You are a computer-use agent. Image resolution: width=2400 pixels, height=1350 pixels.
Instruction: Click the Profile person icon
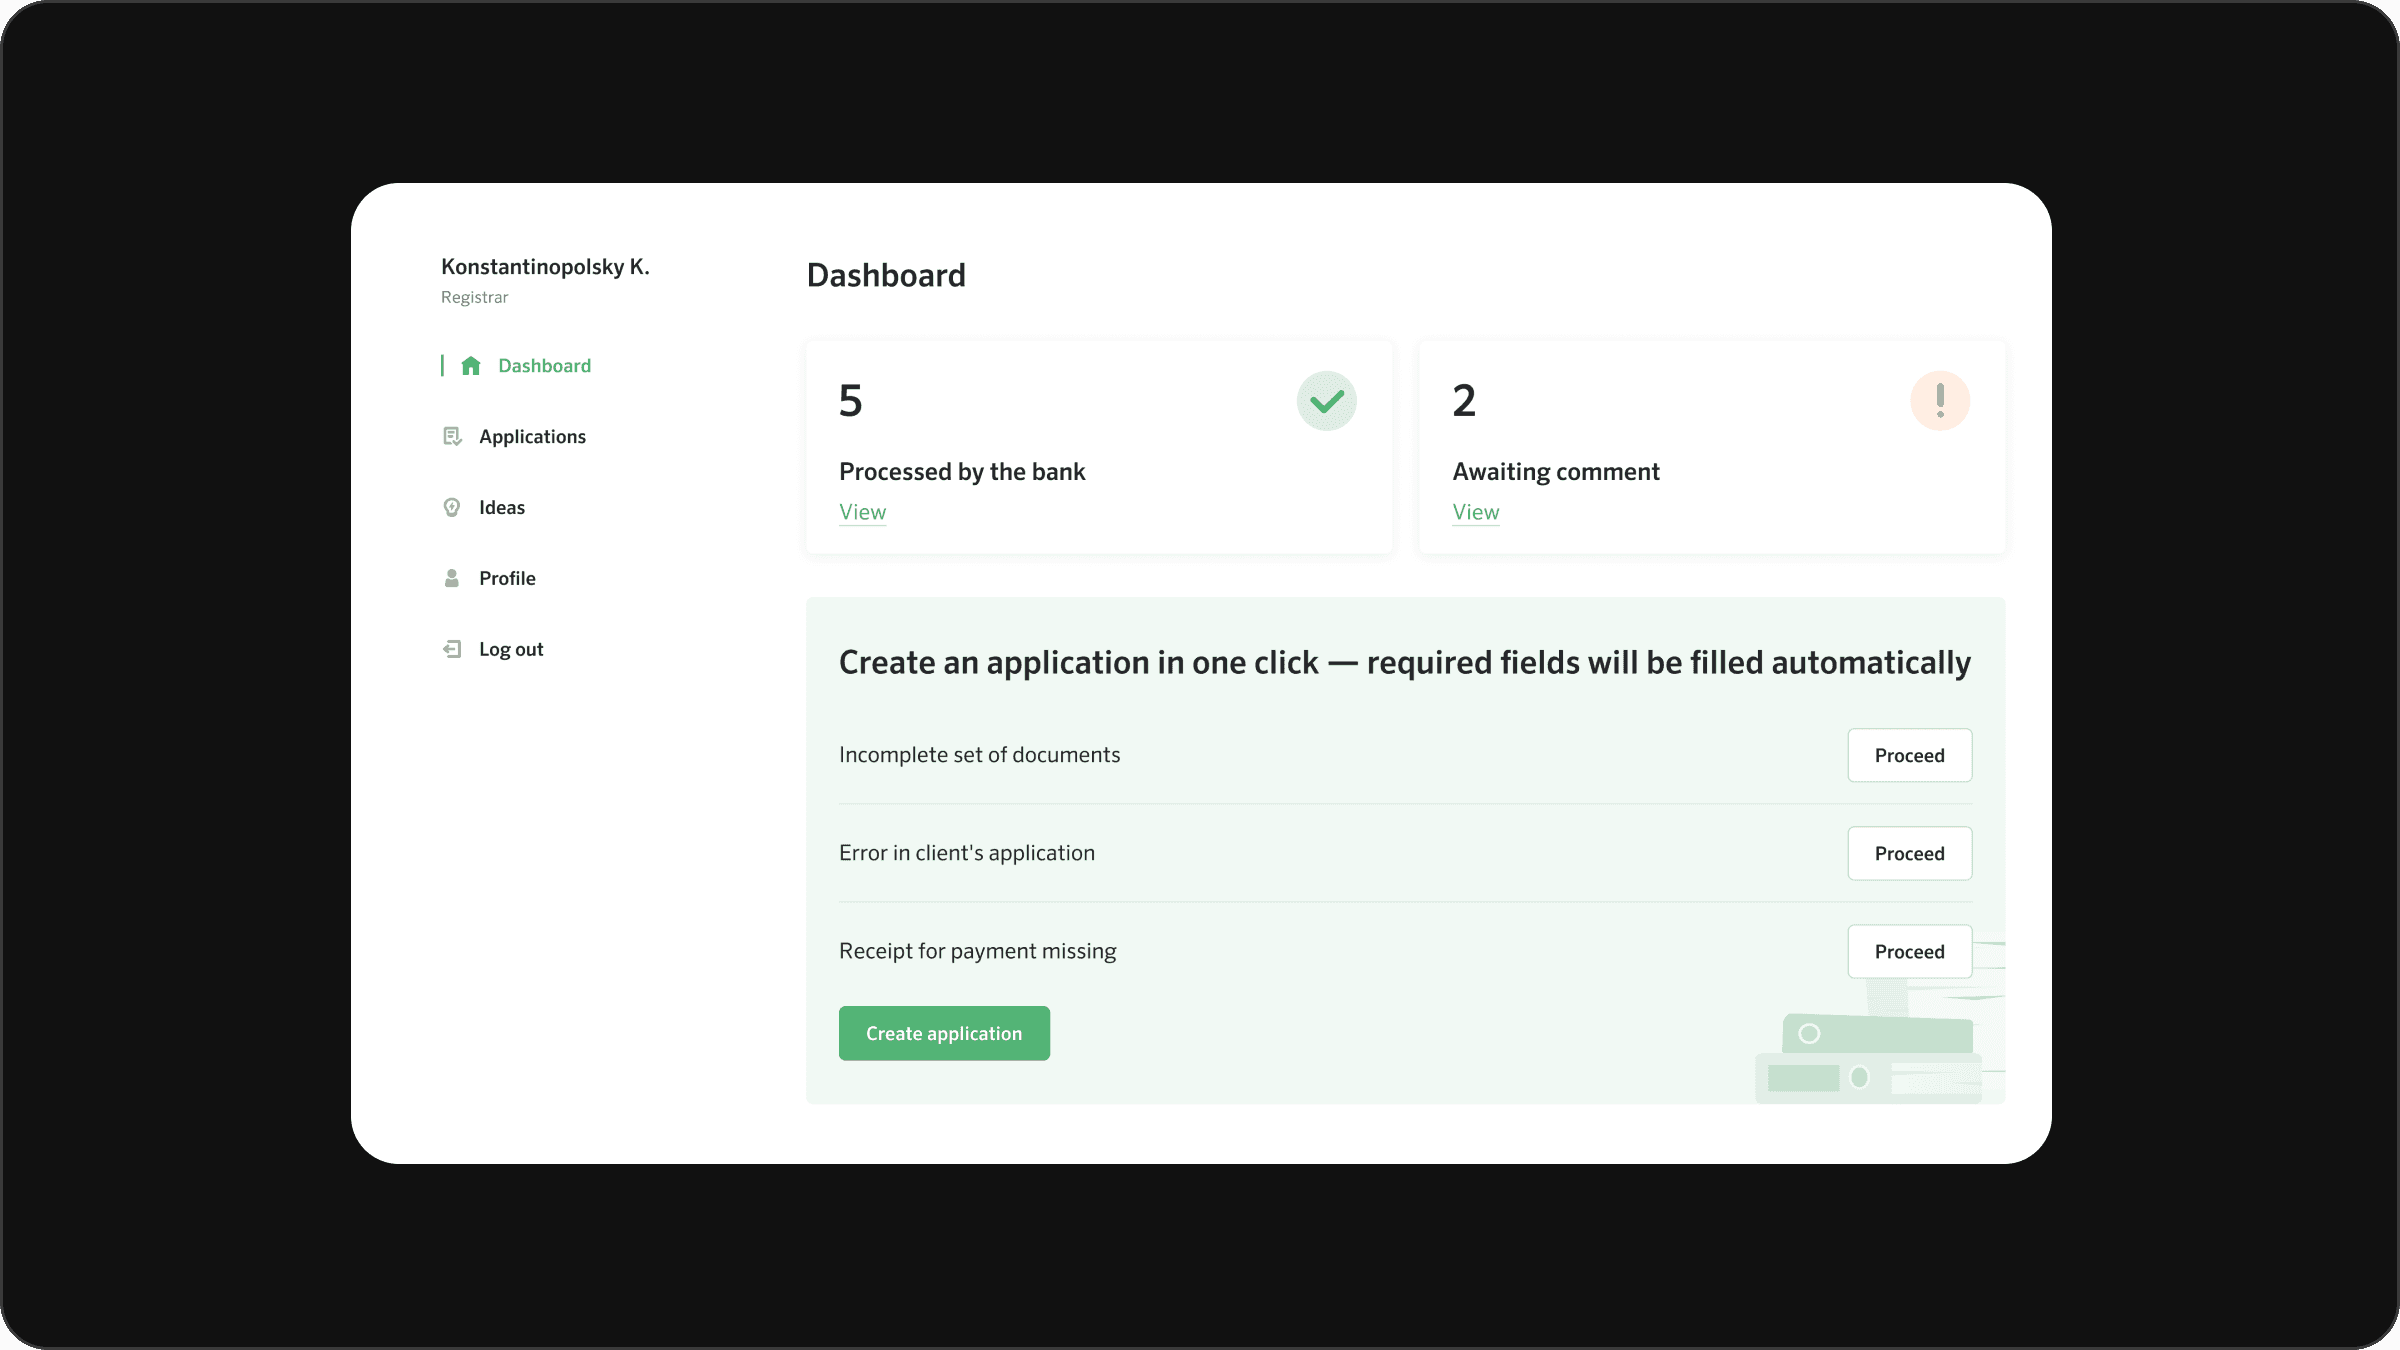click(x=452, y=579)
